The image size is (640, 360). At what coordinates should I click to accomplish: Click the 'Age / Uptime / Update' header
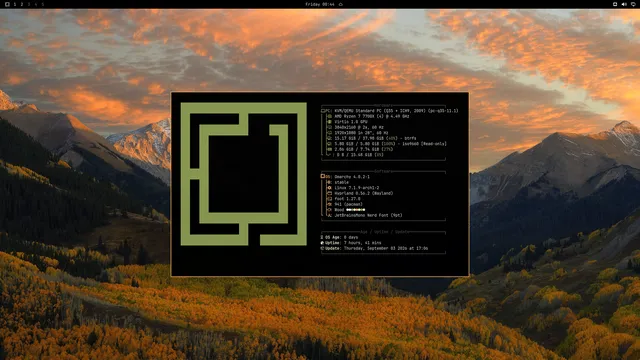[x=384, y=232]
